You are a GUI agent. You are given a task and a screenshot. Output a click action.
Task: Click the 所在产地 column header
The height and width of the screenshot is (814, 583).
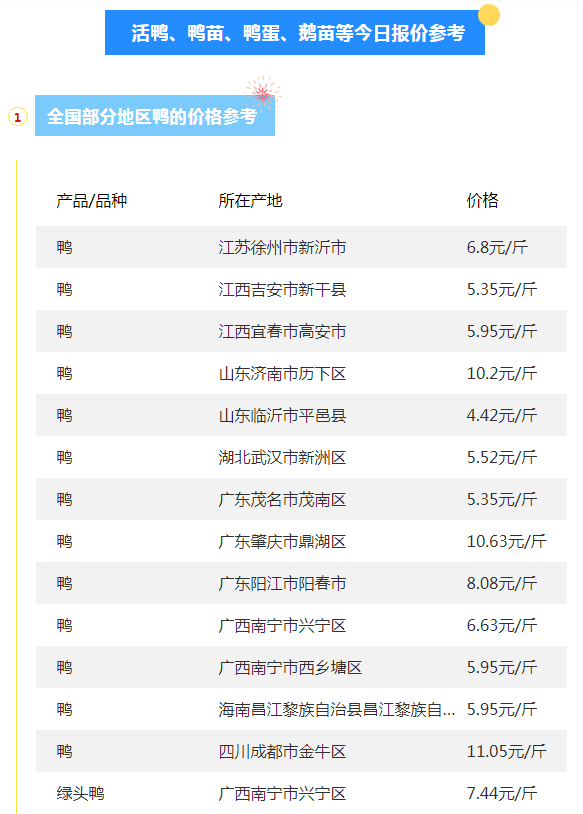pos(250,200)
